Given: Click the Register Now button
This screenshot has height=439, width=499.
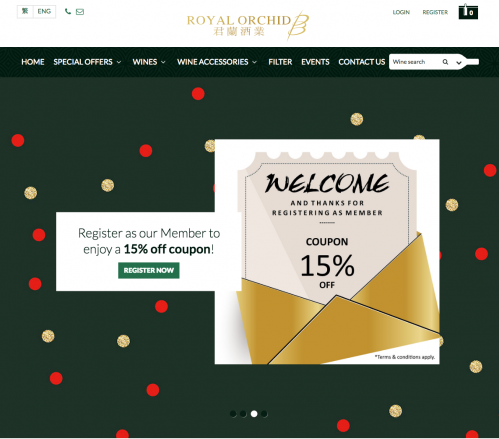Looking at the screenshot, I should (149, 270).
